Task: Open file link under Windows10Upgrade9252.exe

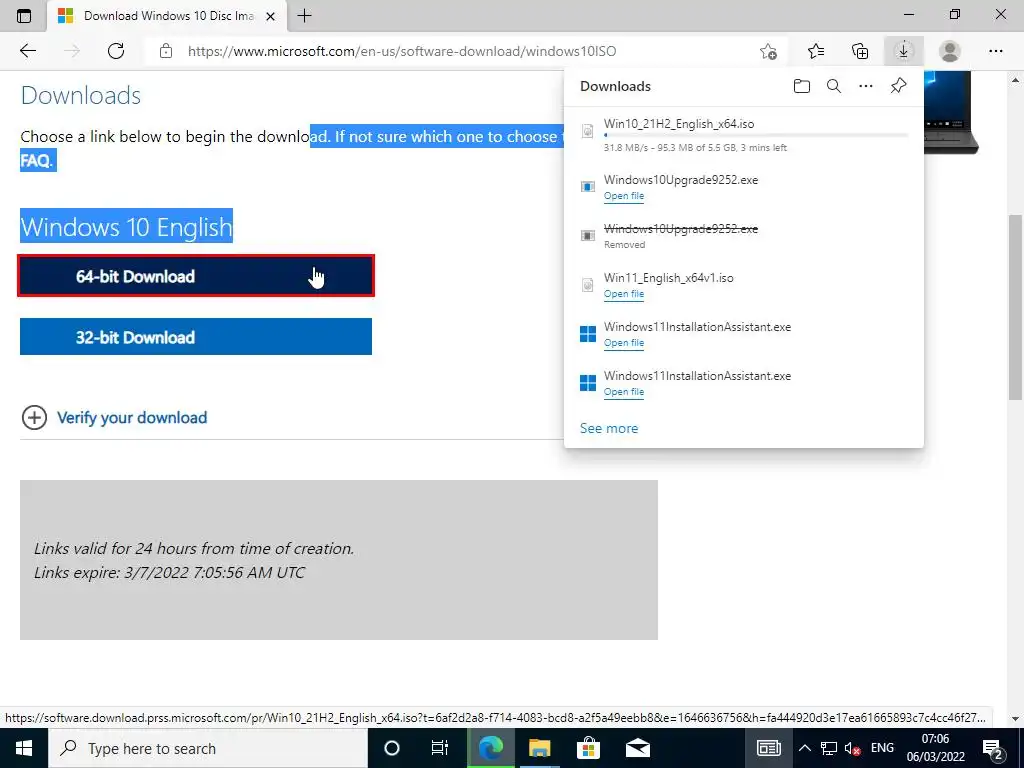Action: (624, 196)
